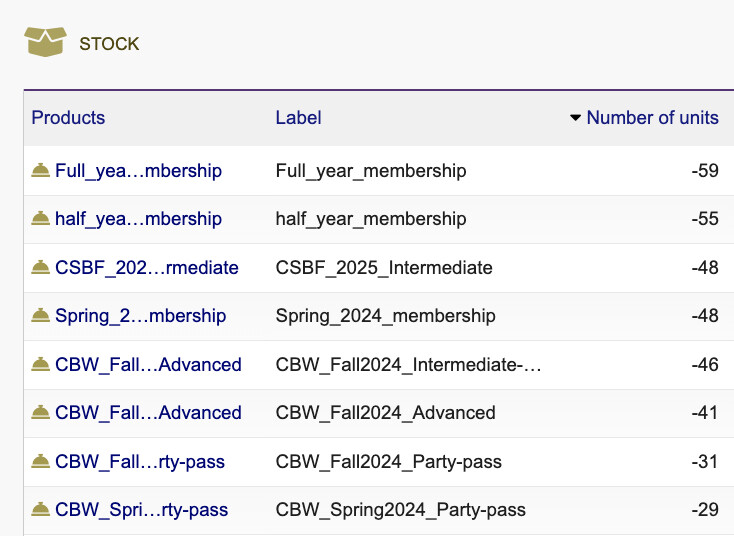Click the STOCK heading text
The image size is (734, 536).
pyautogui.click(x=109, y=44)
